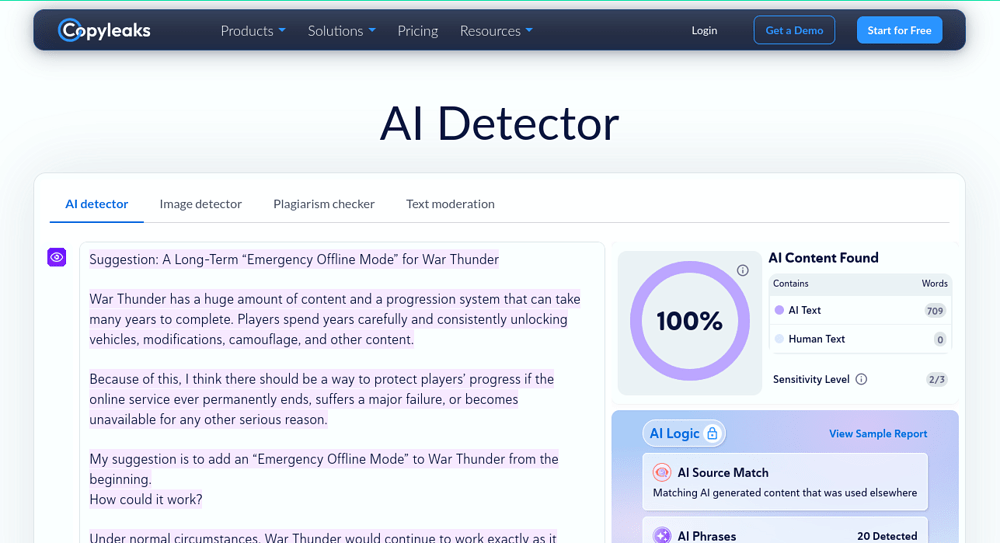Viewport: 1000px width, 543px height.
Task: Click the Human Text color dot
Action: click(x=779, y=339)
